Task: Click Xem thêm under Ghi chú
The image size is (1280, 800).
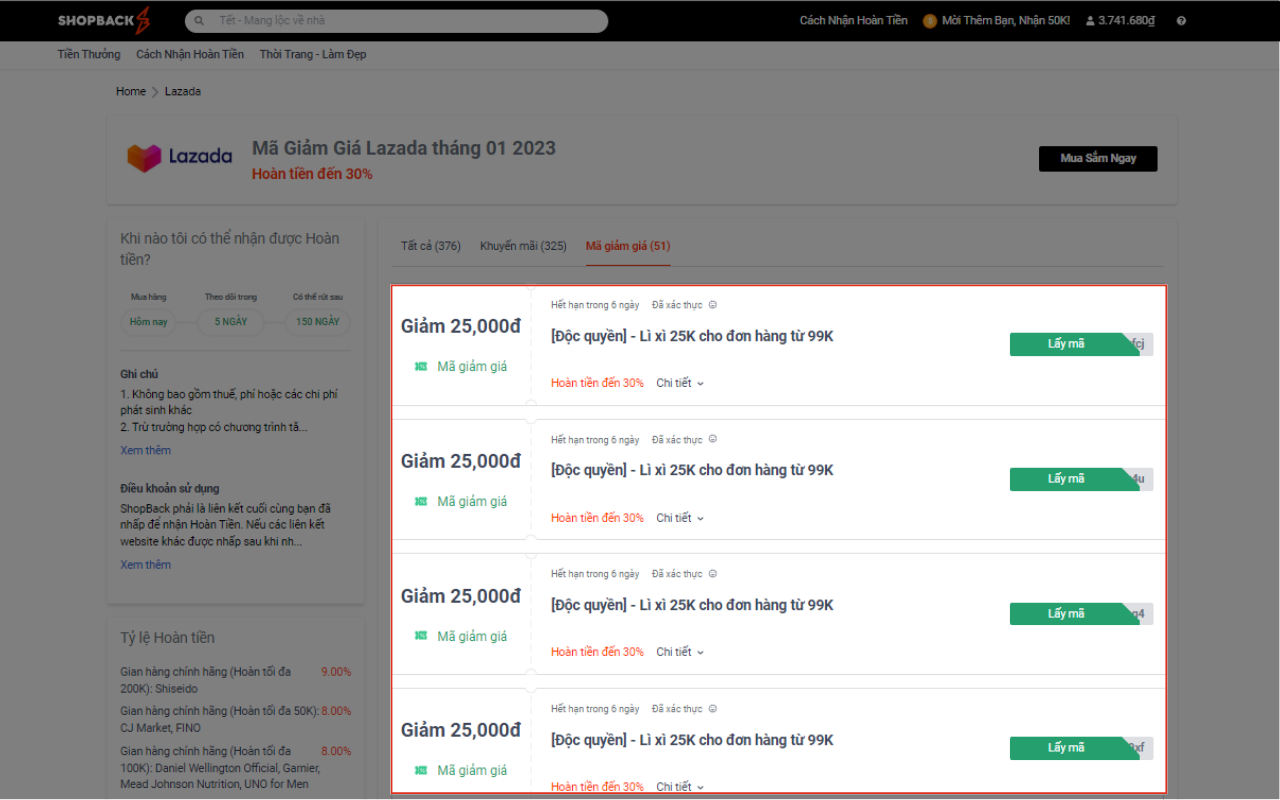Action: 146,451
